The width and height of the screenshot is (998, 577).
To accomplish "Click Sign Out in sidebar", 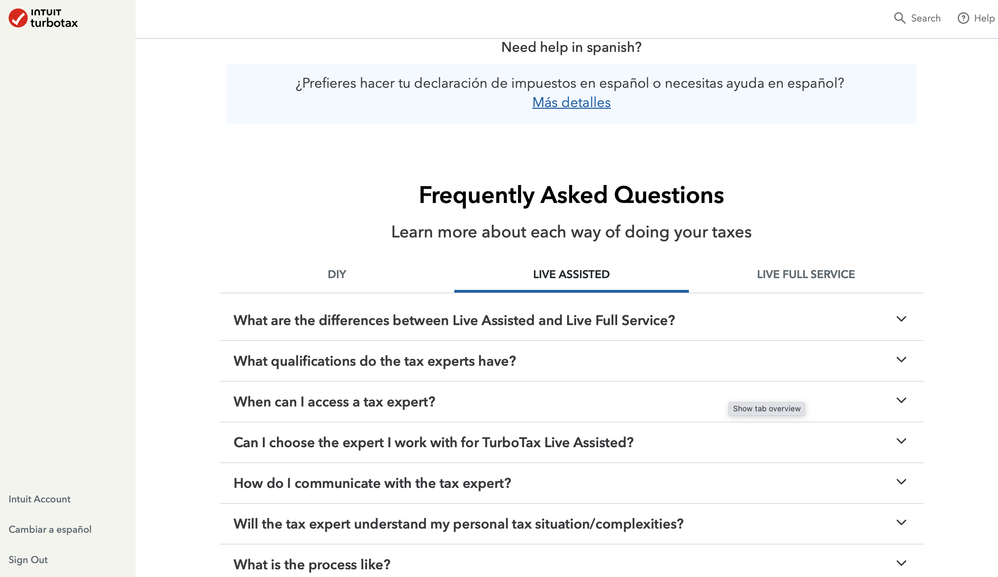I will (x=28, y=560).
